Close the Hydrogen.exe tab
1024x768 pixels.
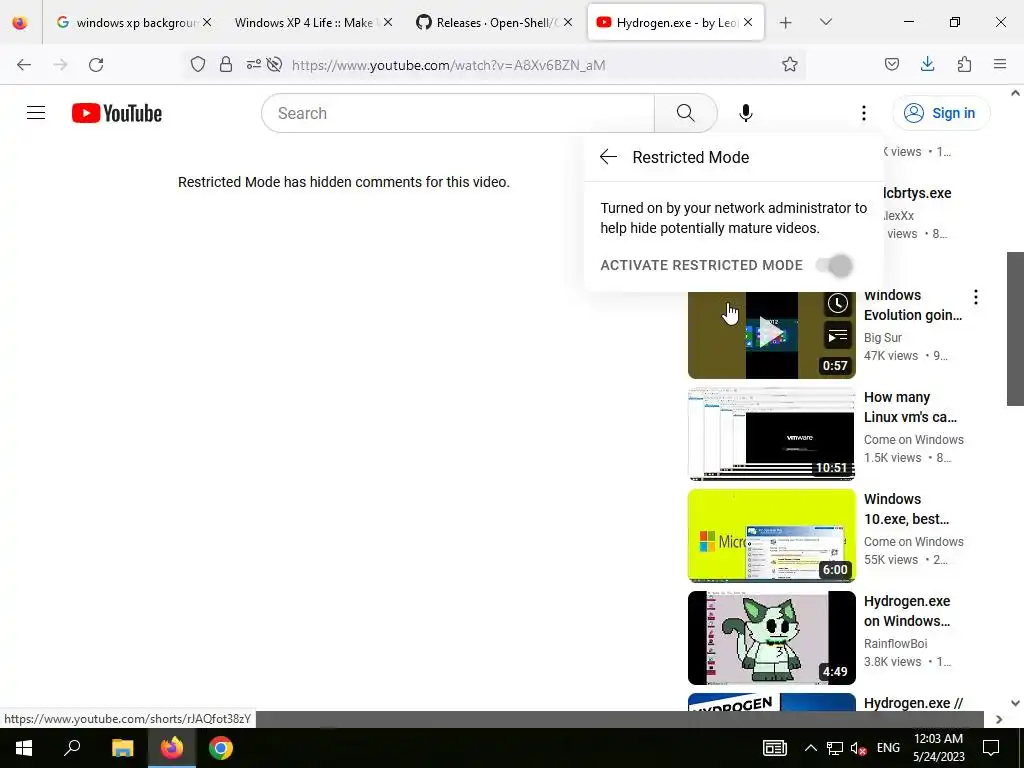point(748,22)
